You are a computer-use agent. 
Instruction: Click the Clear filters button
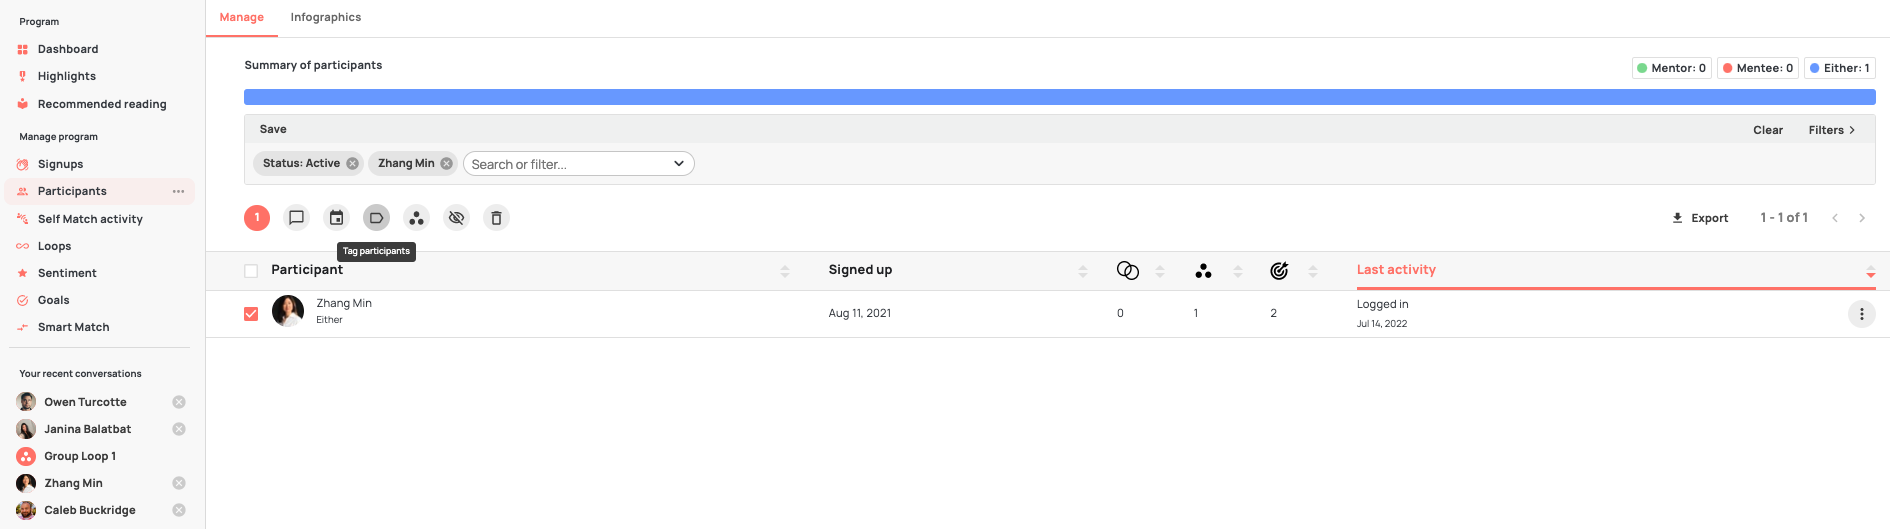(1768, 130)
